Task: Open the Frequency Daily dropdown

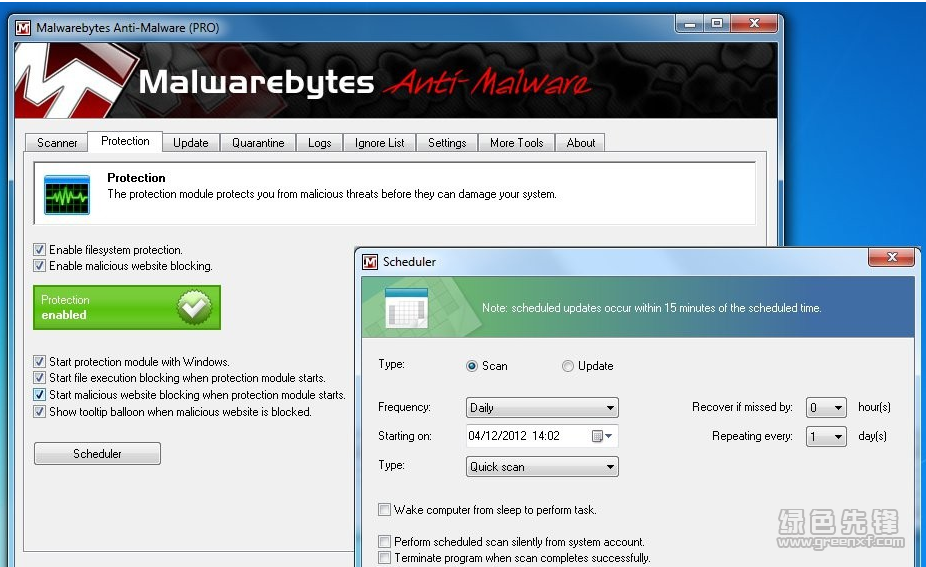Action: pyautogui.click(x=542, y=408)
